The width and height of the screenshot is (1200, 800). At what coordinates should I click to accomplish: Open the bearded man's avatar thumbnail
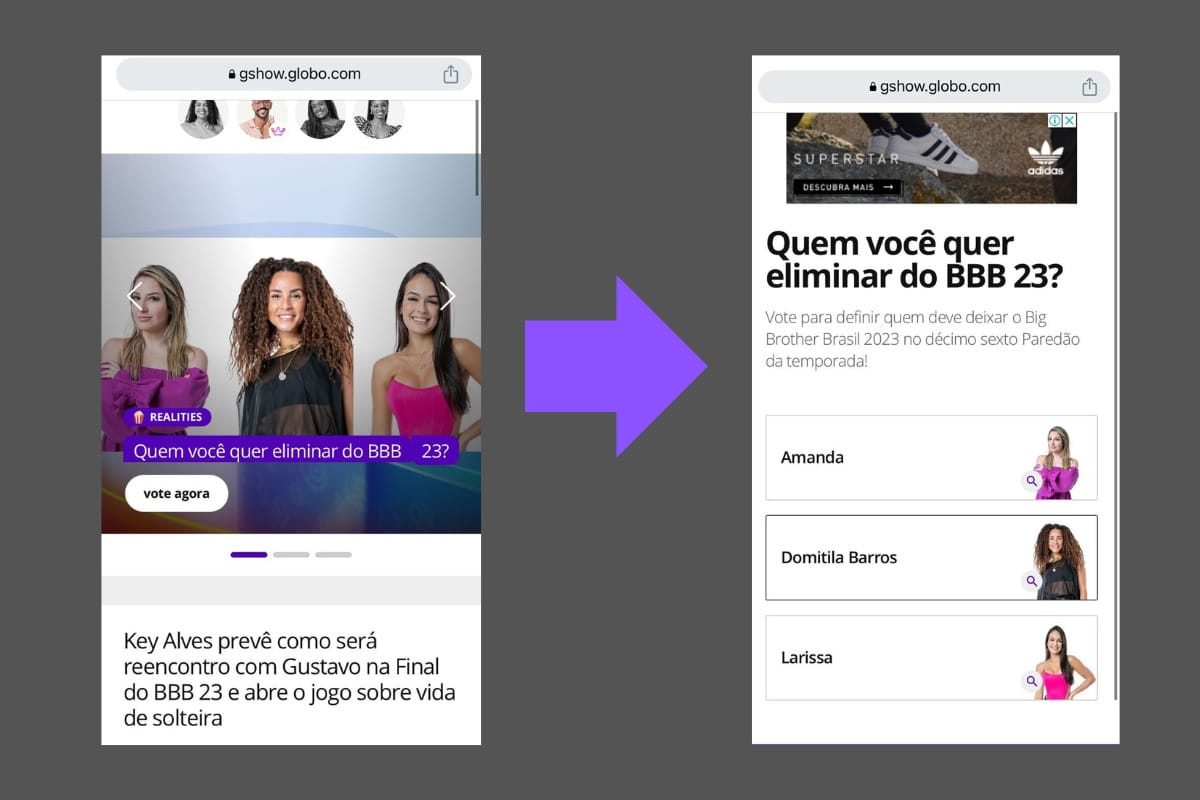[x=262, y=118]
